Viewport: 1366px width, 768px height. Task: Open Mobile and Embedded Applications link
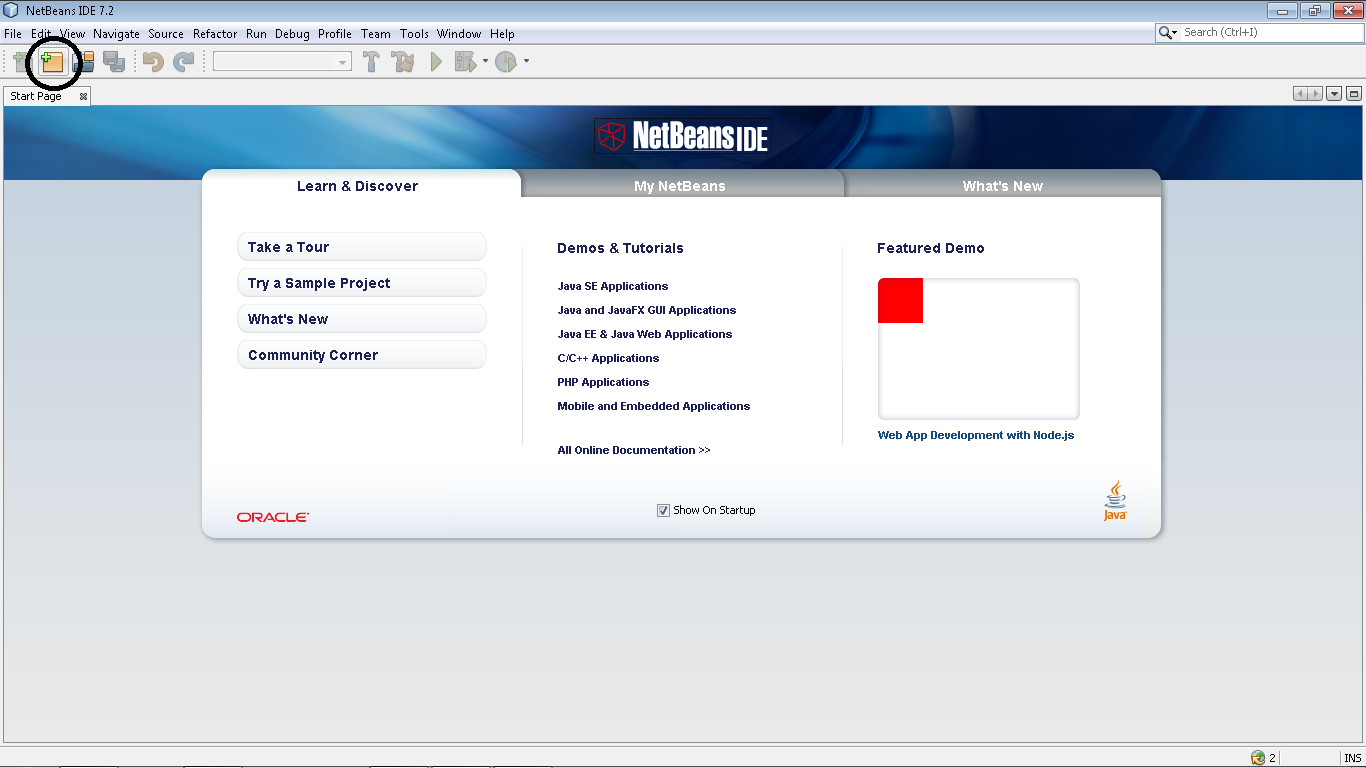click(654, 406)
